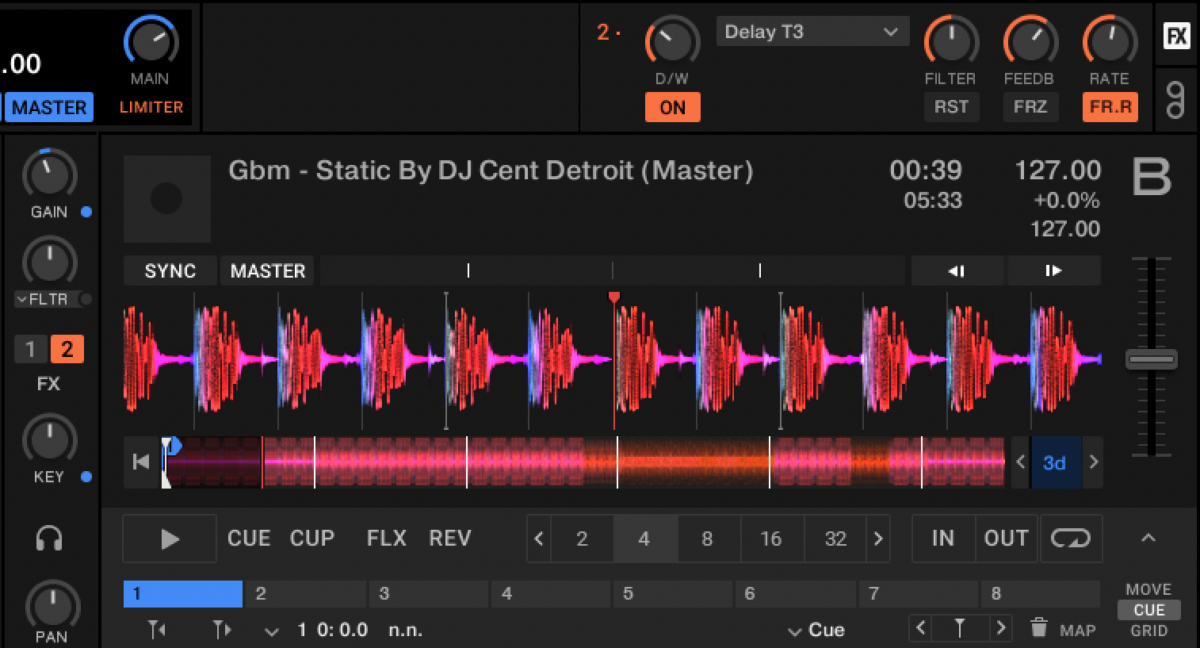This screenshot has height=648, width=1200.
Task: Click the GAIN knob
Action: (48, 174)
